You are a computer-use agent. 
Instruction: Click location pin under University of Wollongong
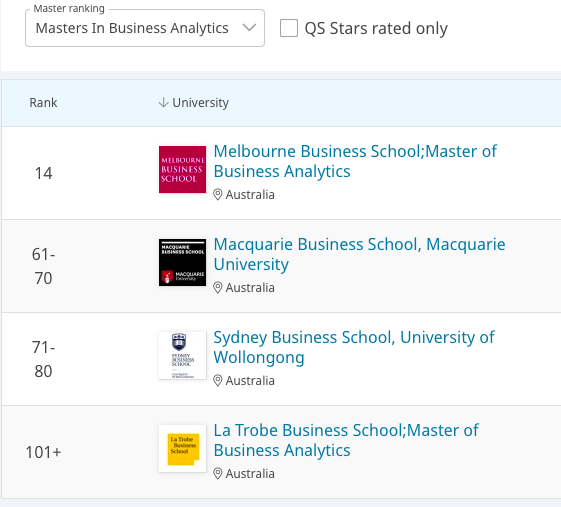click(218, 381)
